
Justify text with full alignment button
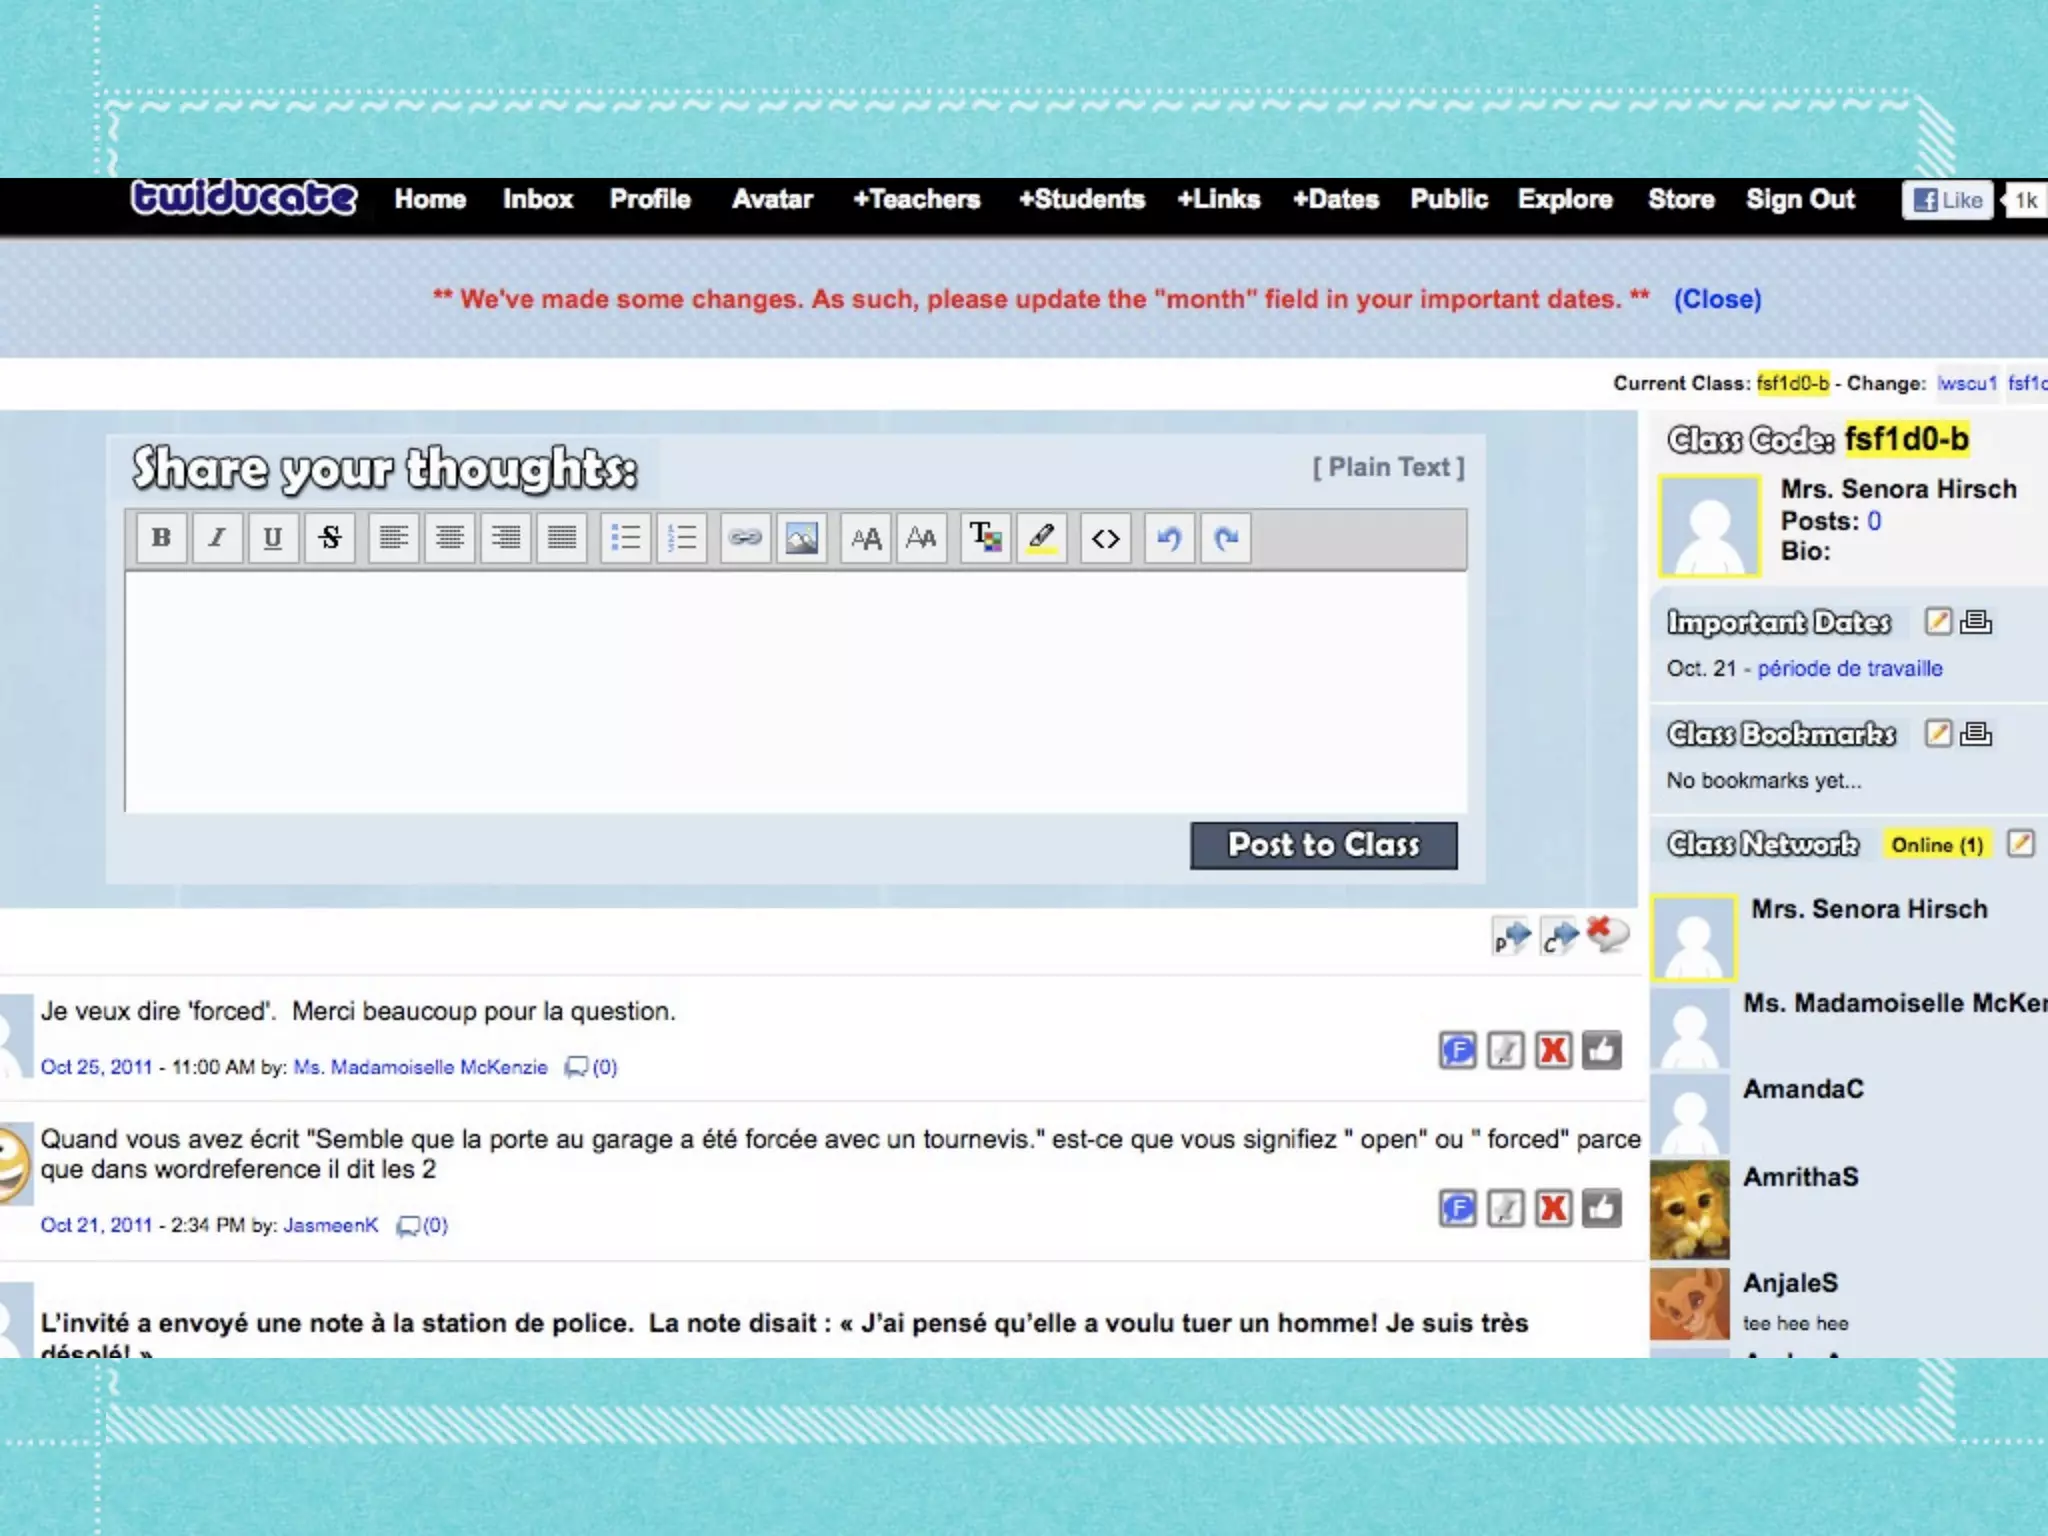click(562, 538)
